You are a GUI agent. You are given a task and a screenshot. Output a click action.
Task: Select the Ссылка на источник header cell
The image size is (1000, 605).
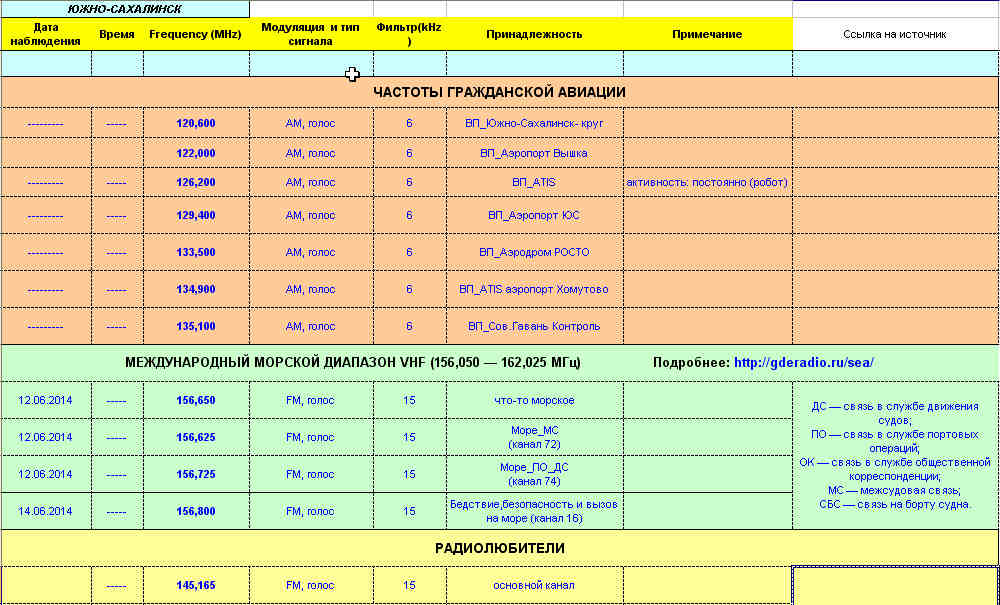(895, 34)
